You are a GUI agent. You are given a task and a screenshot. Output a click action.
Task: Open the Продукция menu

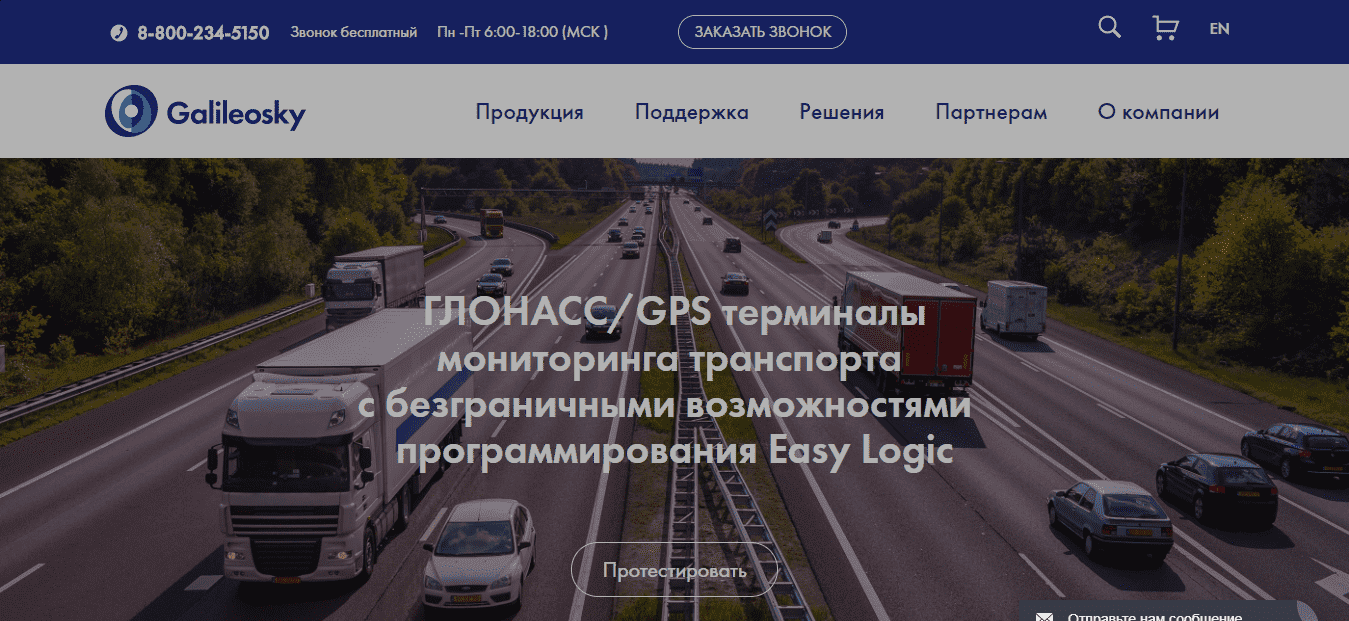click(529, 112)
